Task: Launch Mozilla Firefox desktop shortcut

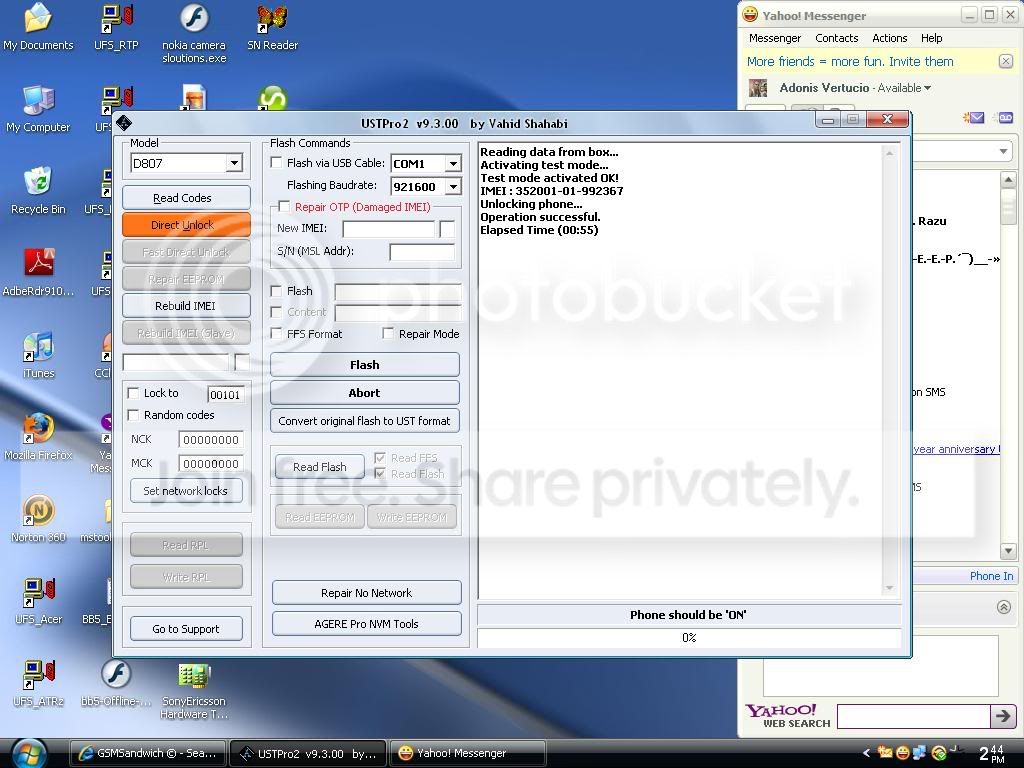Action: click(38, 437)
